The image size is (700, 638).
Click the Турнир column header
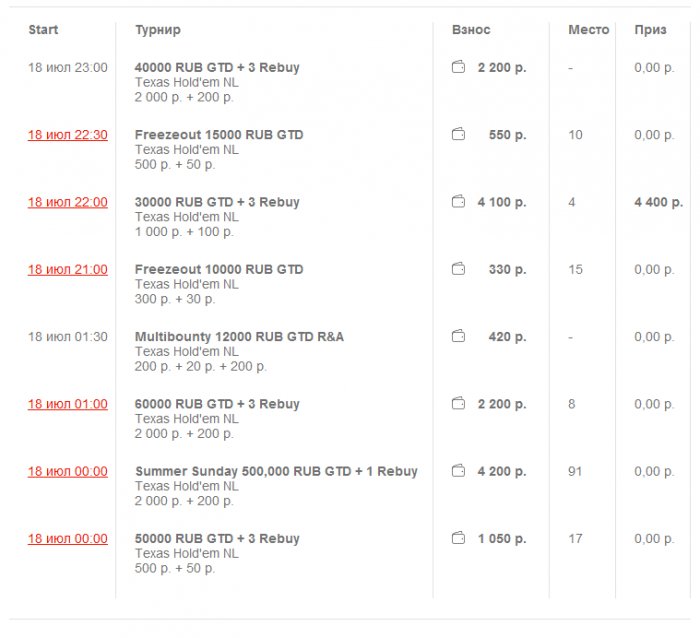tap(158, 30)
